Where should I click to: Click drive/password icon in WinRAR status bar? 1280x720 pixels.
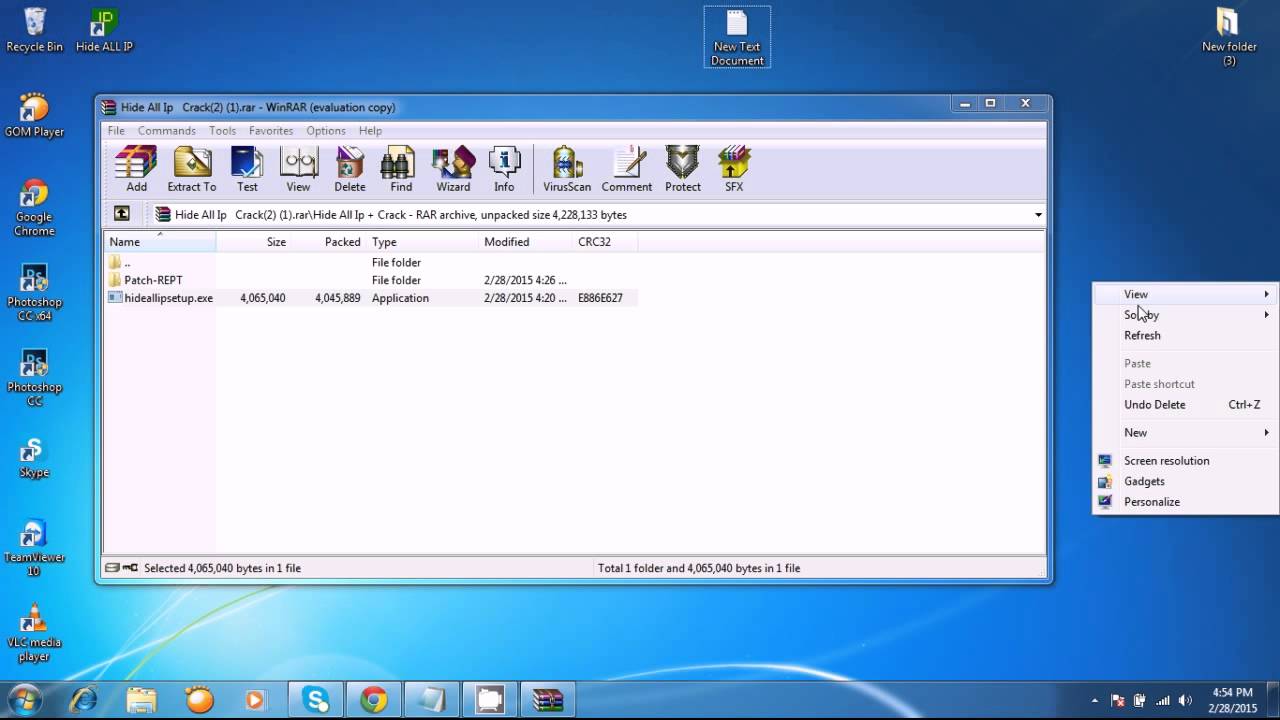122,568
